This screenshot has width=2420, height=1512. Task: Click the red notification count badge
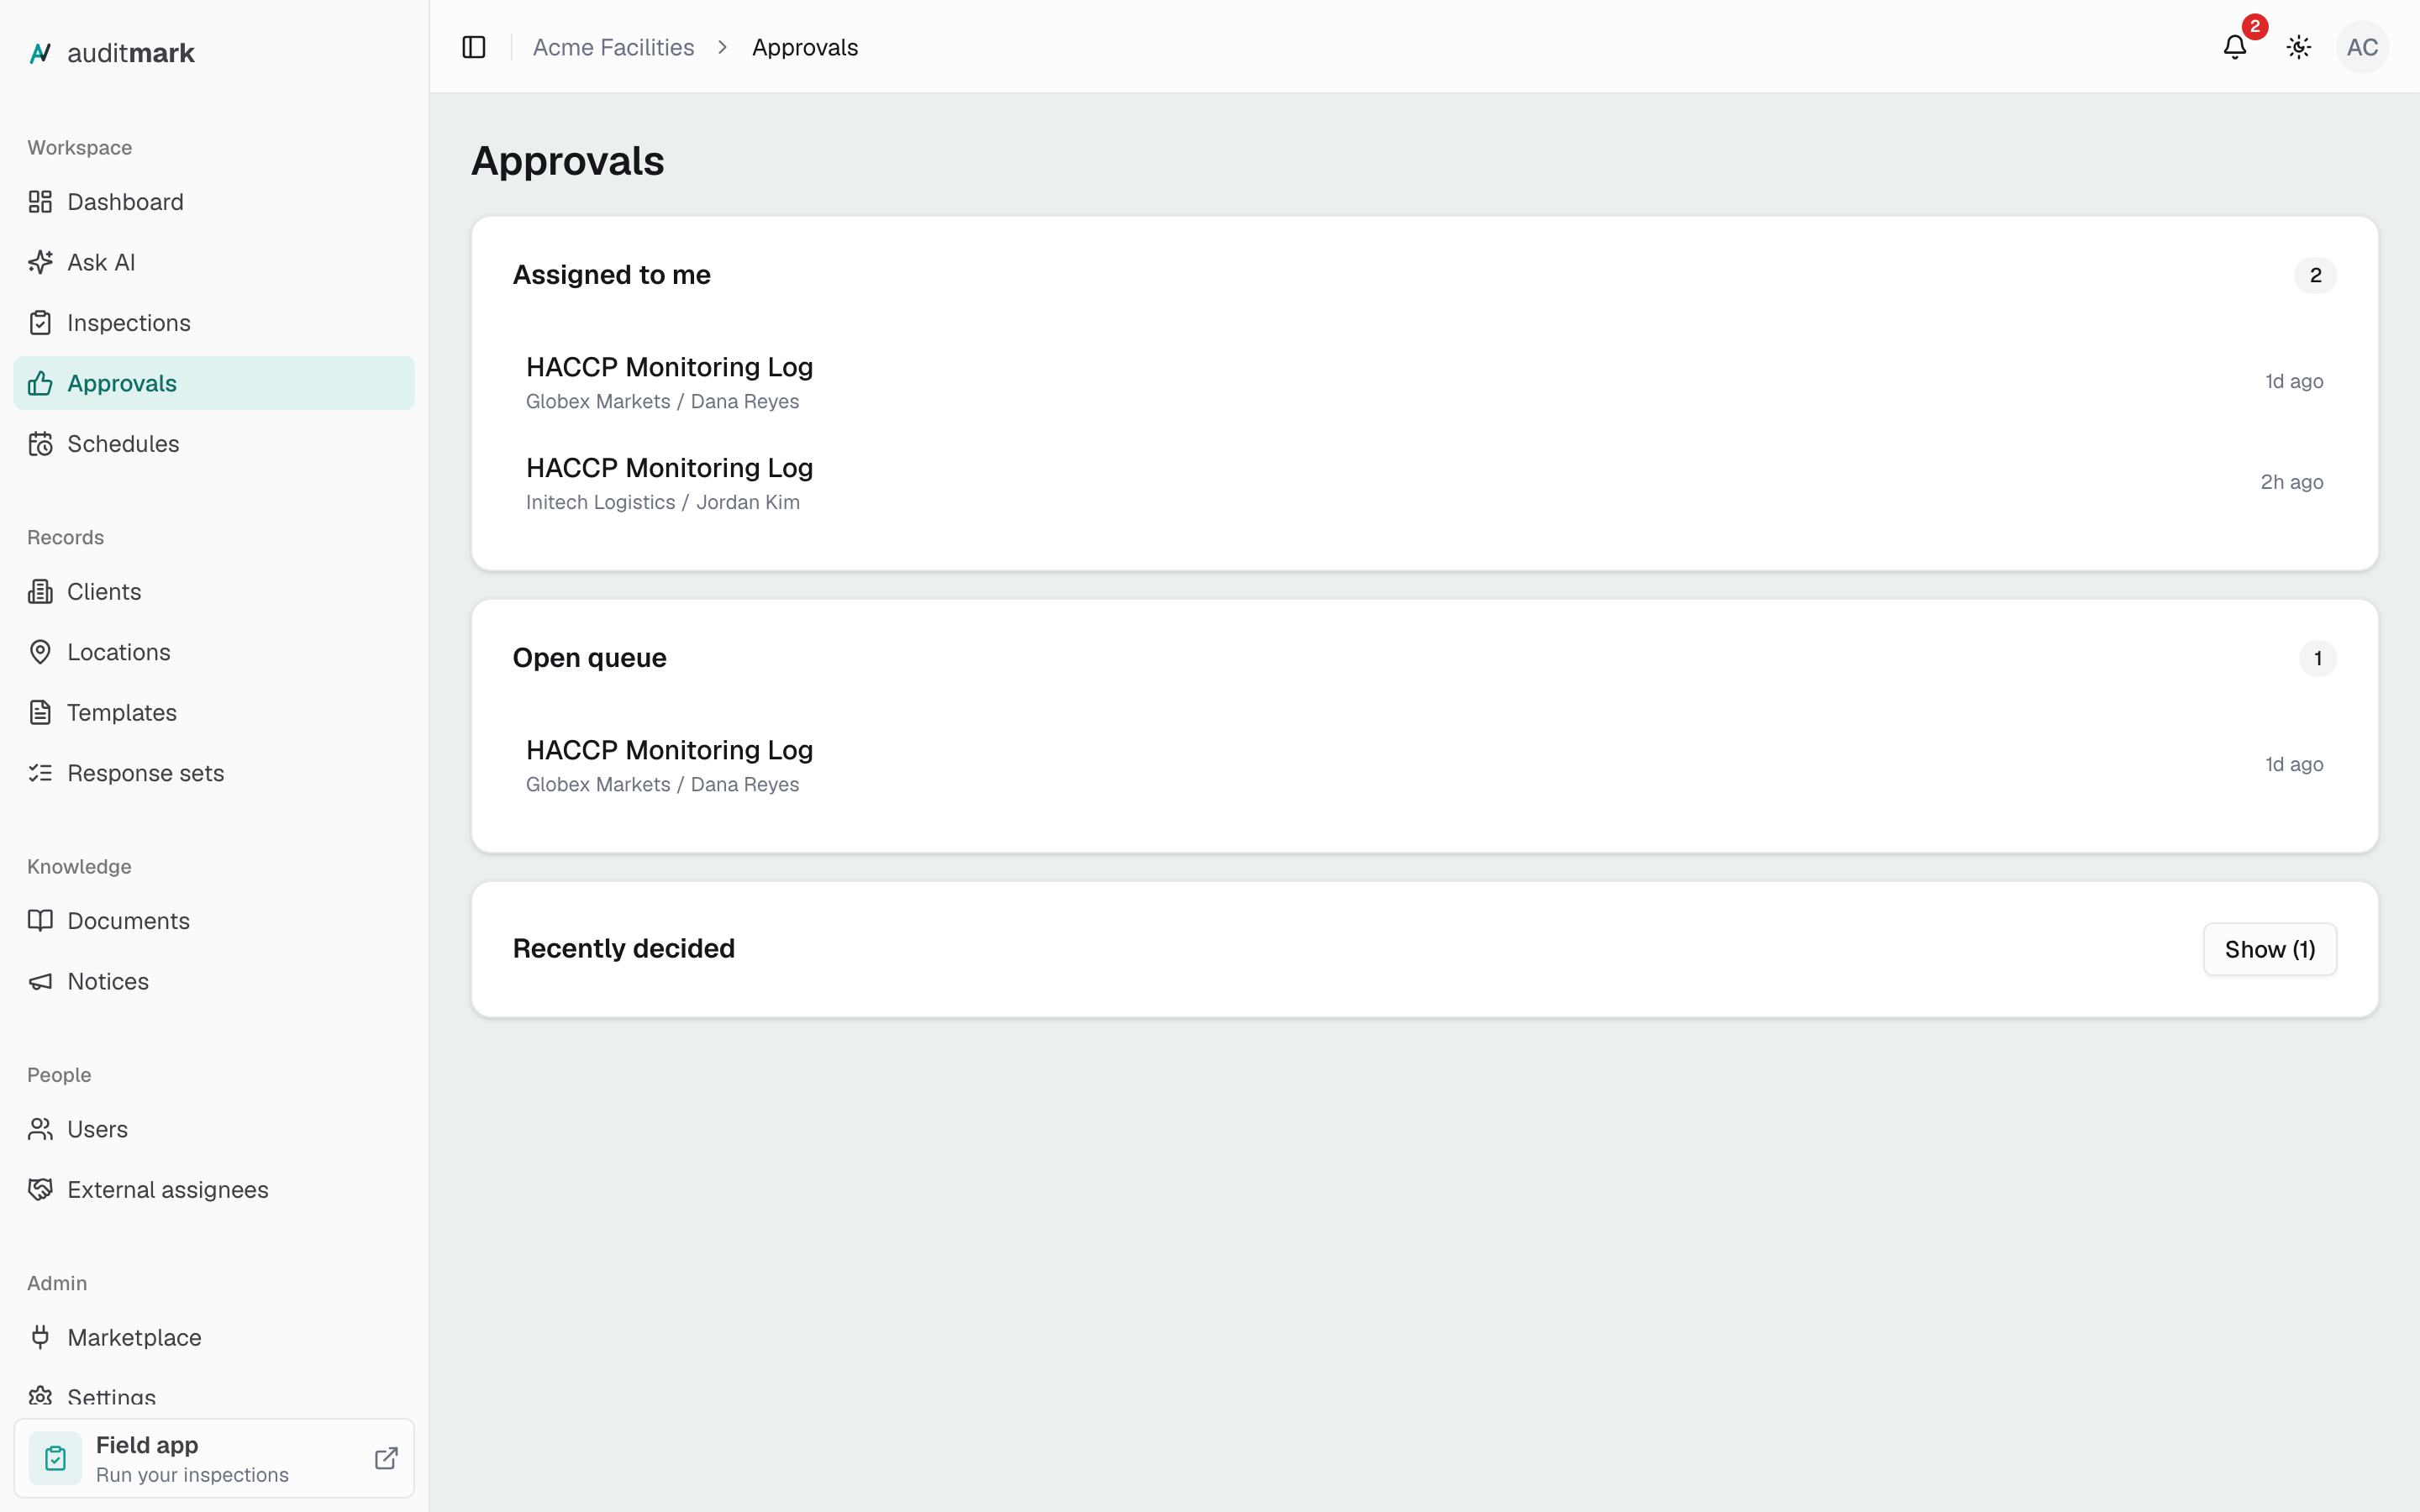[2255, 27]
